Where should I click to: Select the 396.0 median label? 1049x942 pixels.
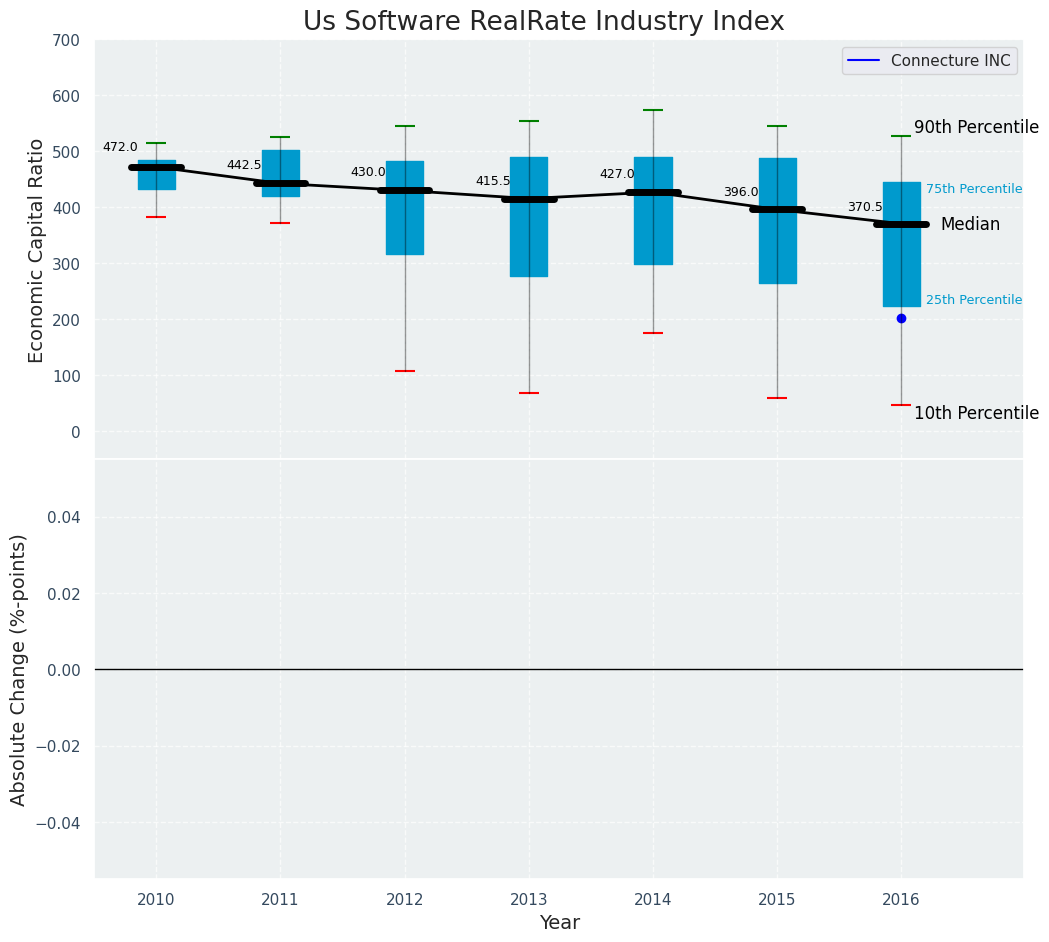[x=741, y=192]
